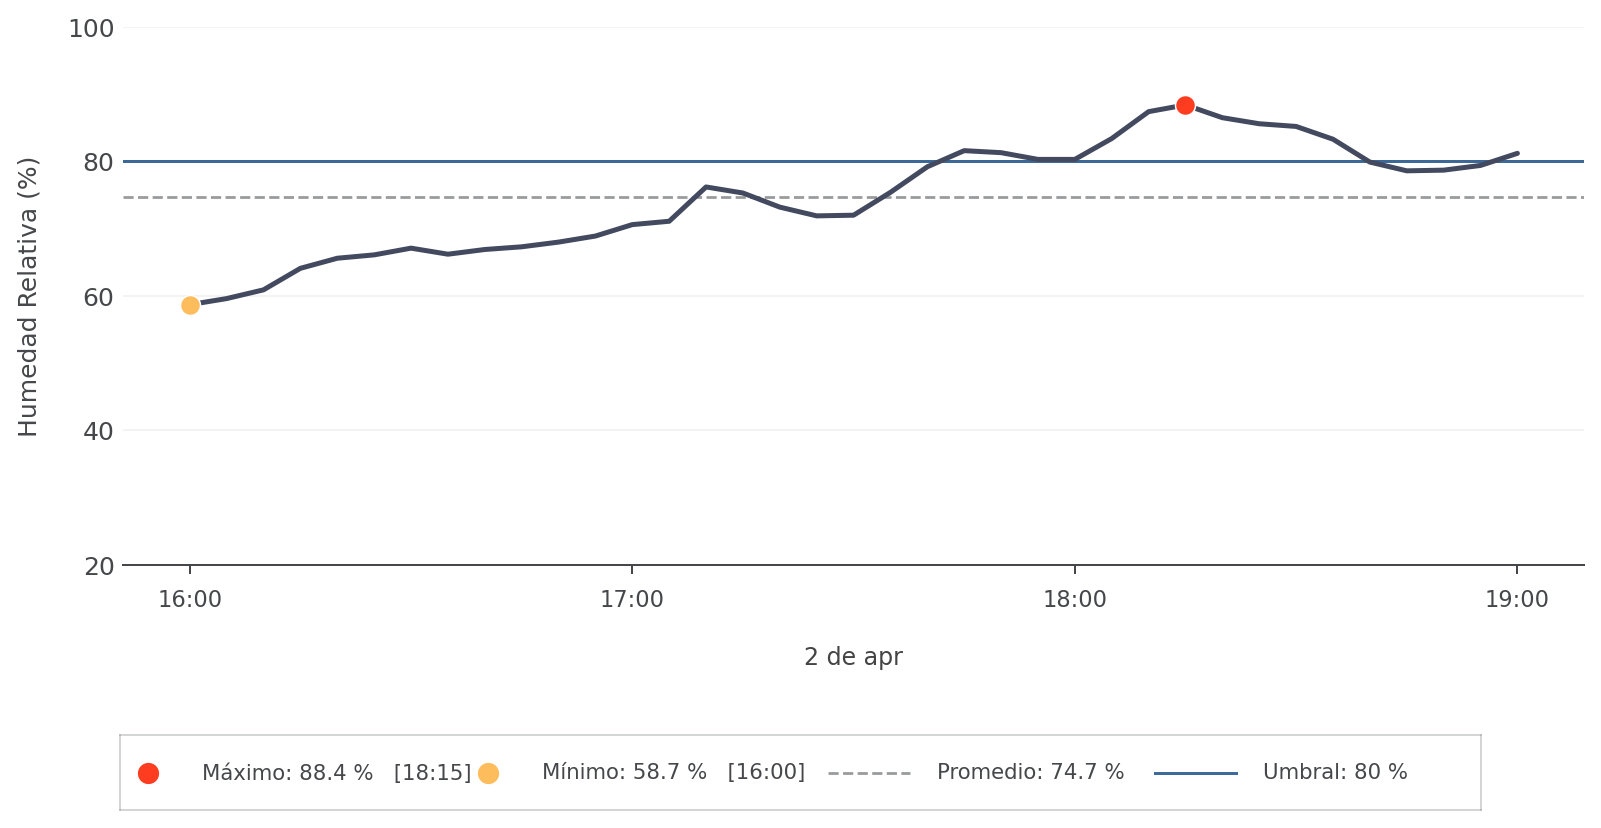1601x828 pixels.
Task: Click the gray dashed line sample in legend
Action: click(x=869, y=773)
